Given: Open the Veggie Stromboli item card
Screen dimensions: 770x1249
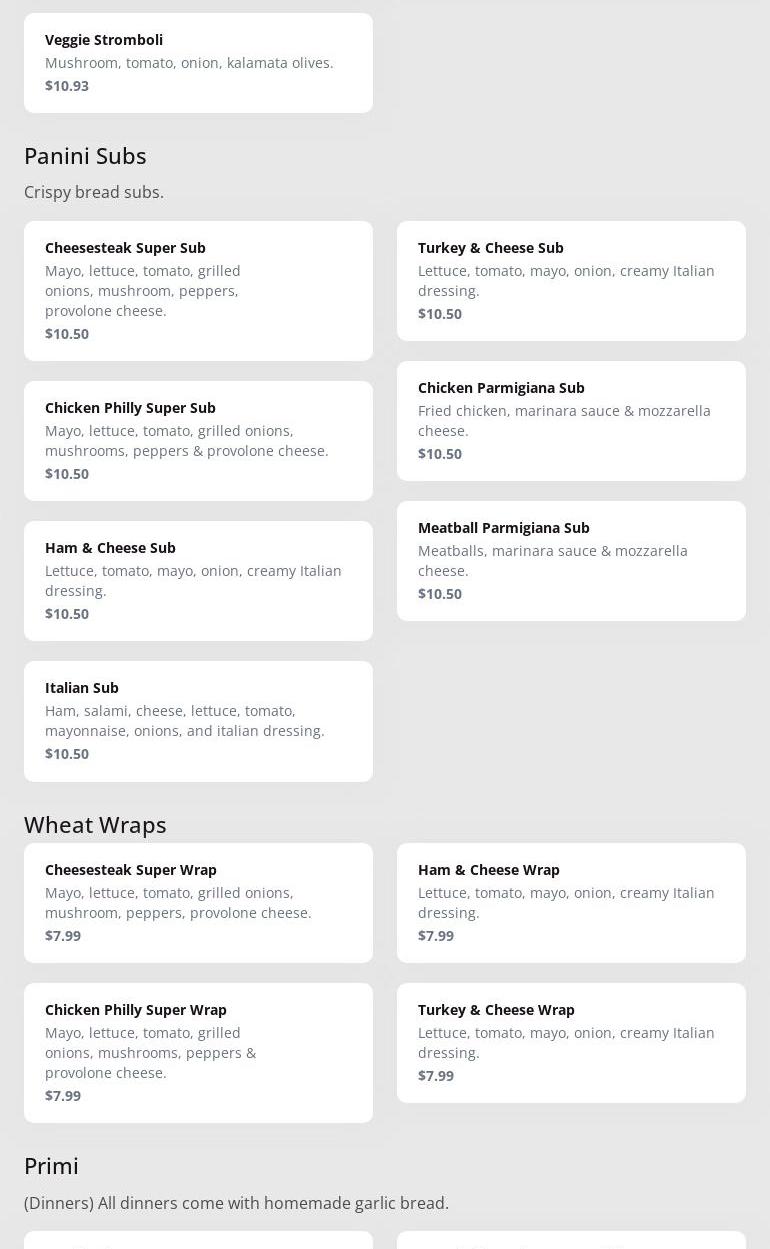Looking at the screenshot, I should click(198, 62).
